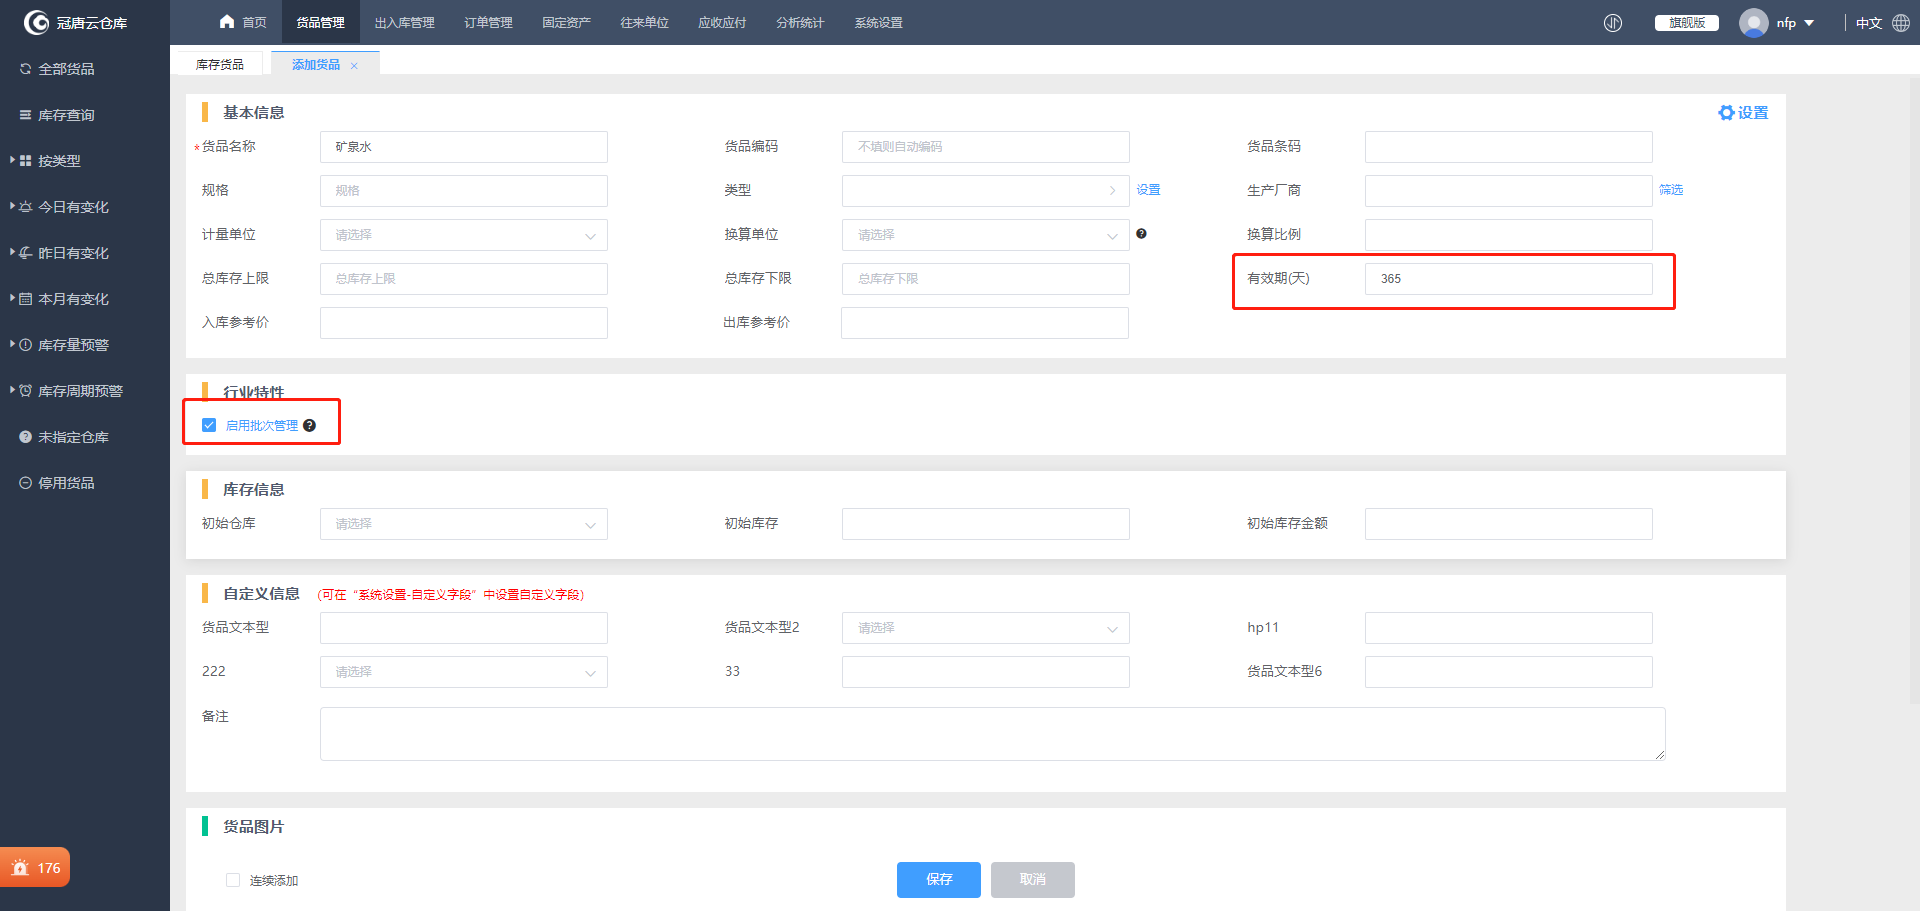Click the 冠唐云仓库 logo icon
Viewport: 1920px width, 911px height.
pyautogui.click(x=36, y=22)
